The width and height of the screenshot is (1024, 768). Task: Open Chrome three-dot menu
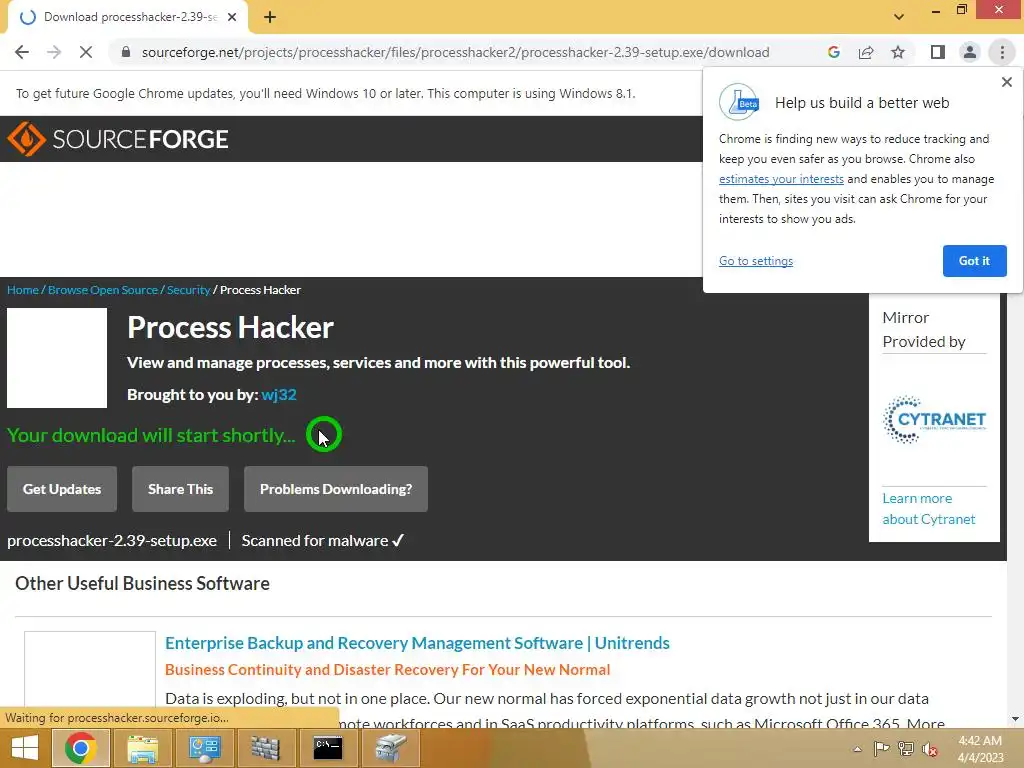[x=1002, y=52]
